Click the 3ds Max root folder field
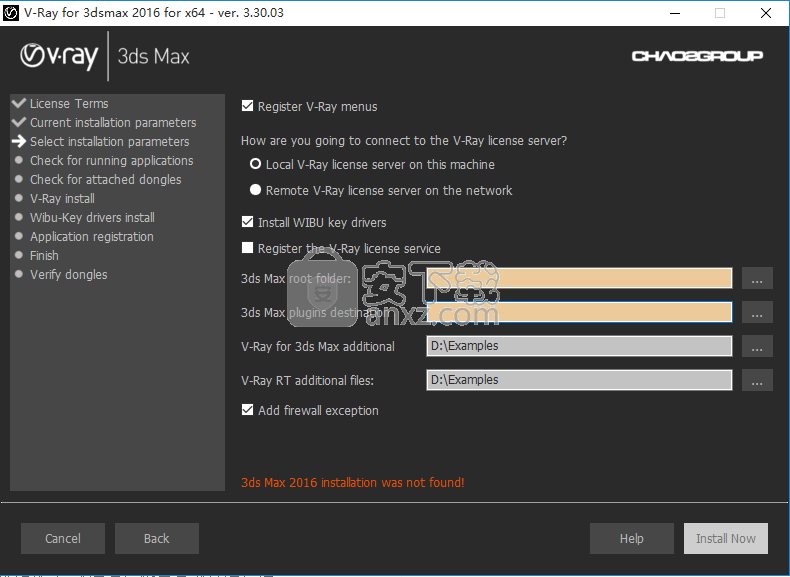Screen dimensions: 790x577 [x=579, y=278]
